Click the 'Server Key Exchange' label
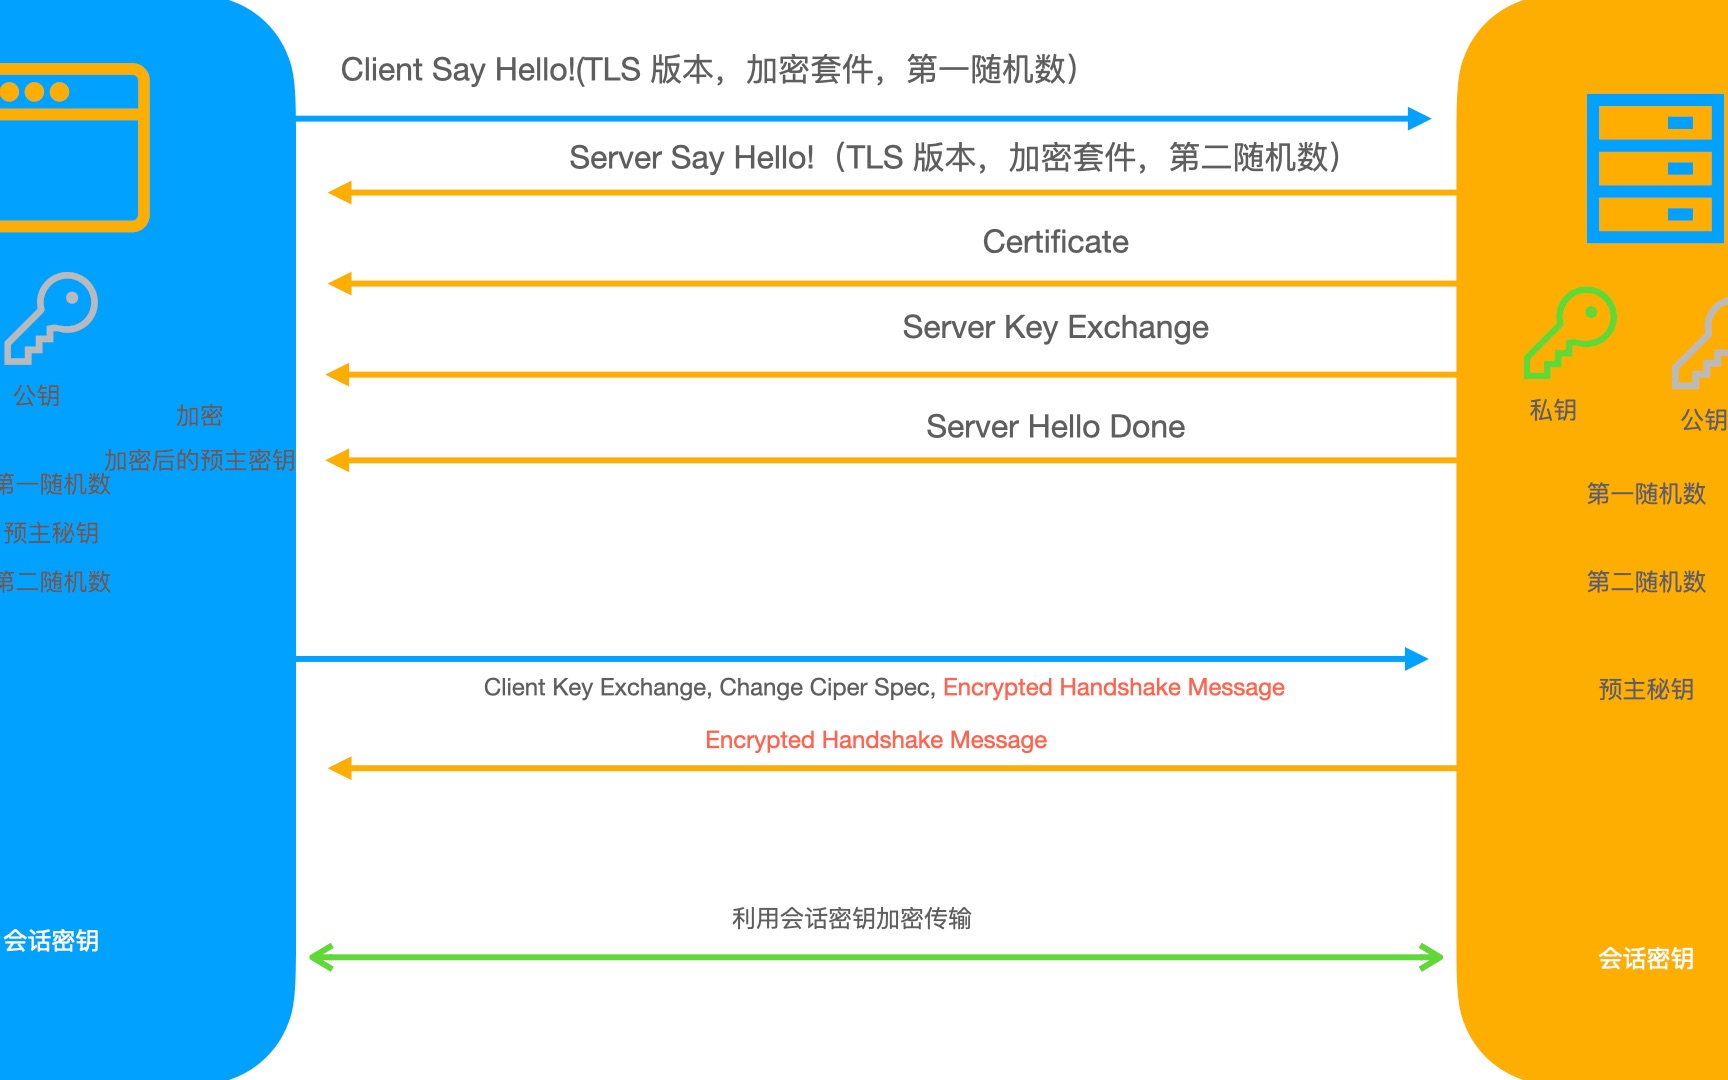The image size is (1728, 1080). click(x=1055, y=328)
